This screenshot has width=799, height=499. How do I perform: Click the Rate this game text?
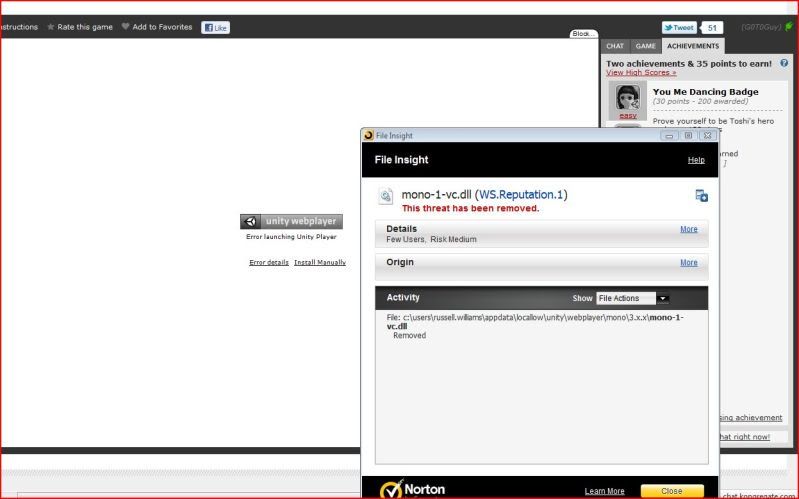click(85, 27)
